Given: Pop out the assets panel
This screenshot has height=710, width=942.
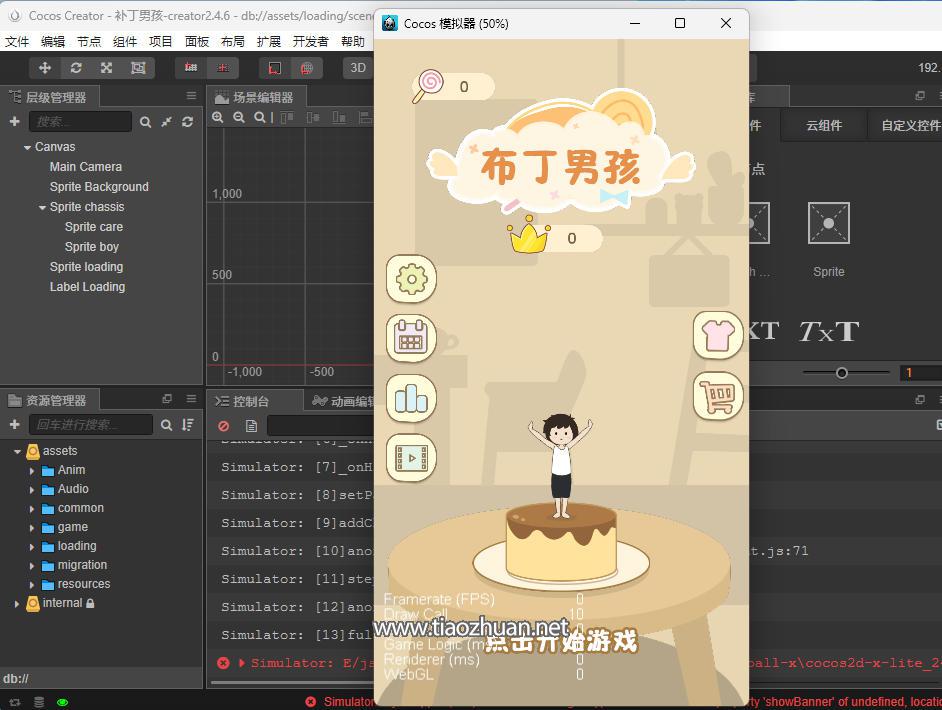Looking at the screenshot, I should tap(167, 398).
